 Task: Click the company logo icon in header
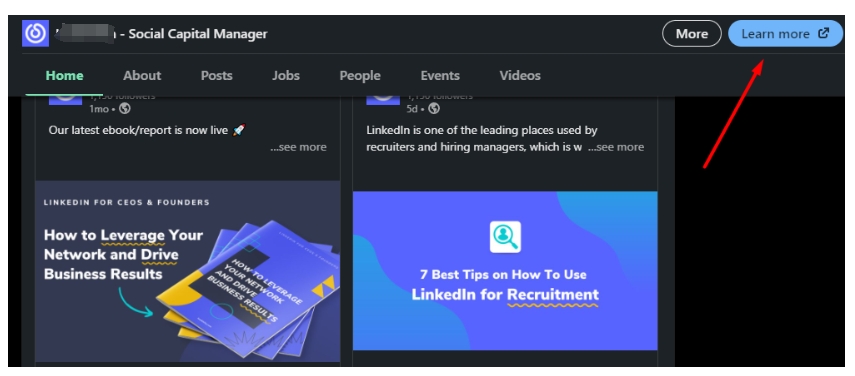coord(35,33)
